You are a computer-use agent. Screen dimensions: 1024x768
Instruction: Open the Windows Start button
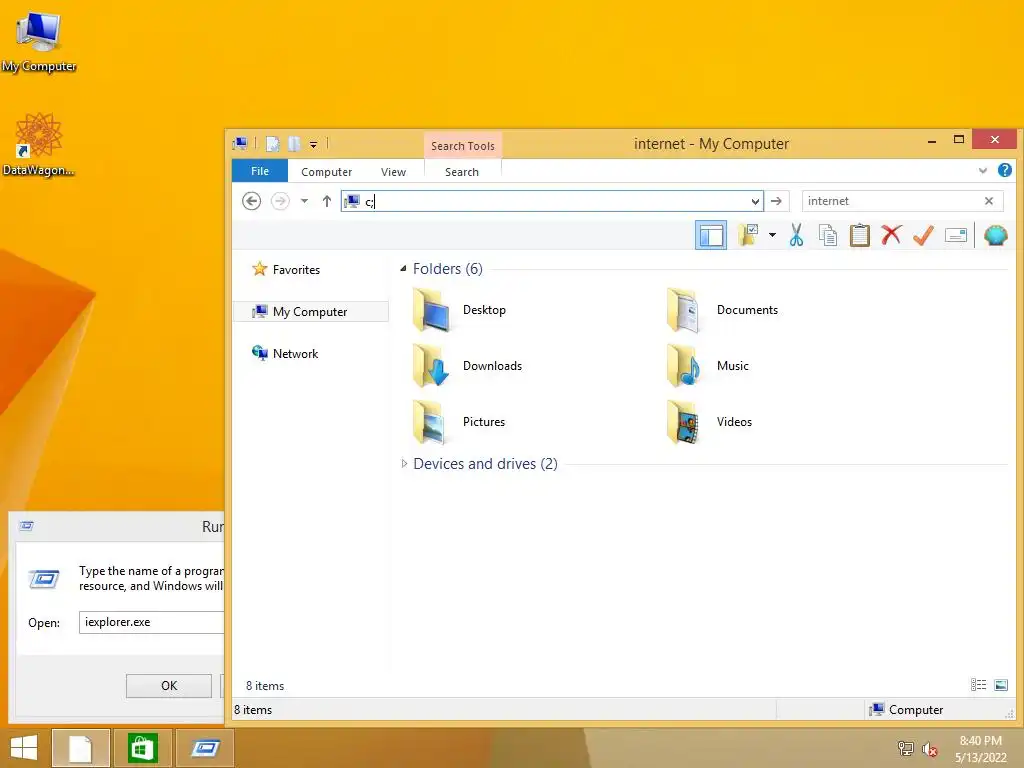(24, 748)
